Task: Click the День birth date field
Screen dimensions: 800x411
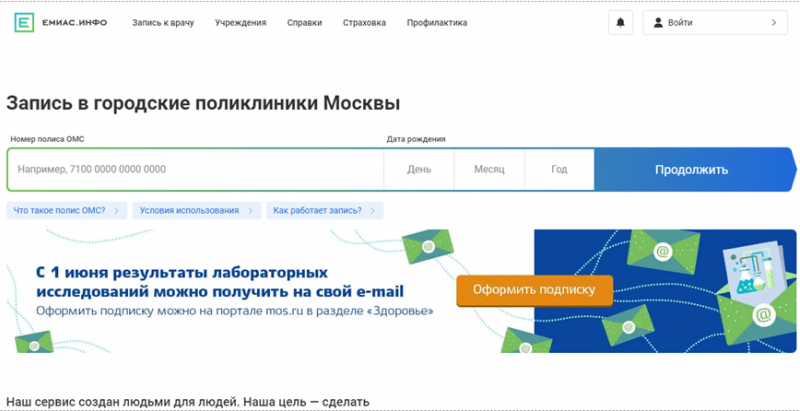Action: [419, 169]
